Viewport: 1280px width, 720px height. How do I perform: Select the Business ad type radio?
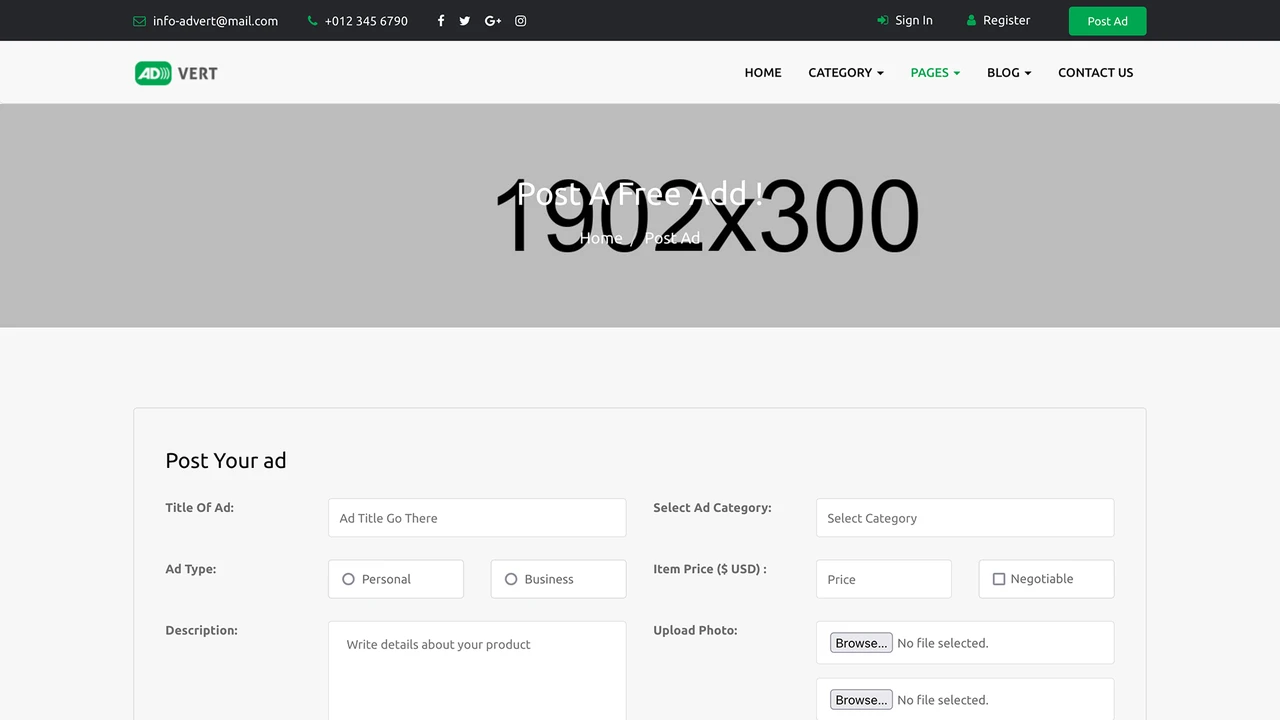(511, 579)
